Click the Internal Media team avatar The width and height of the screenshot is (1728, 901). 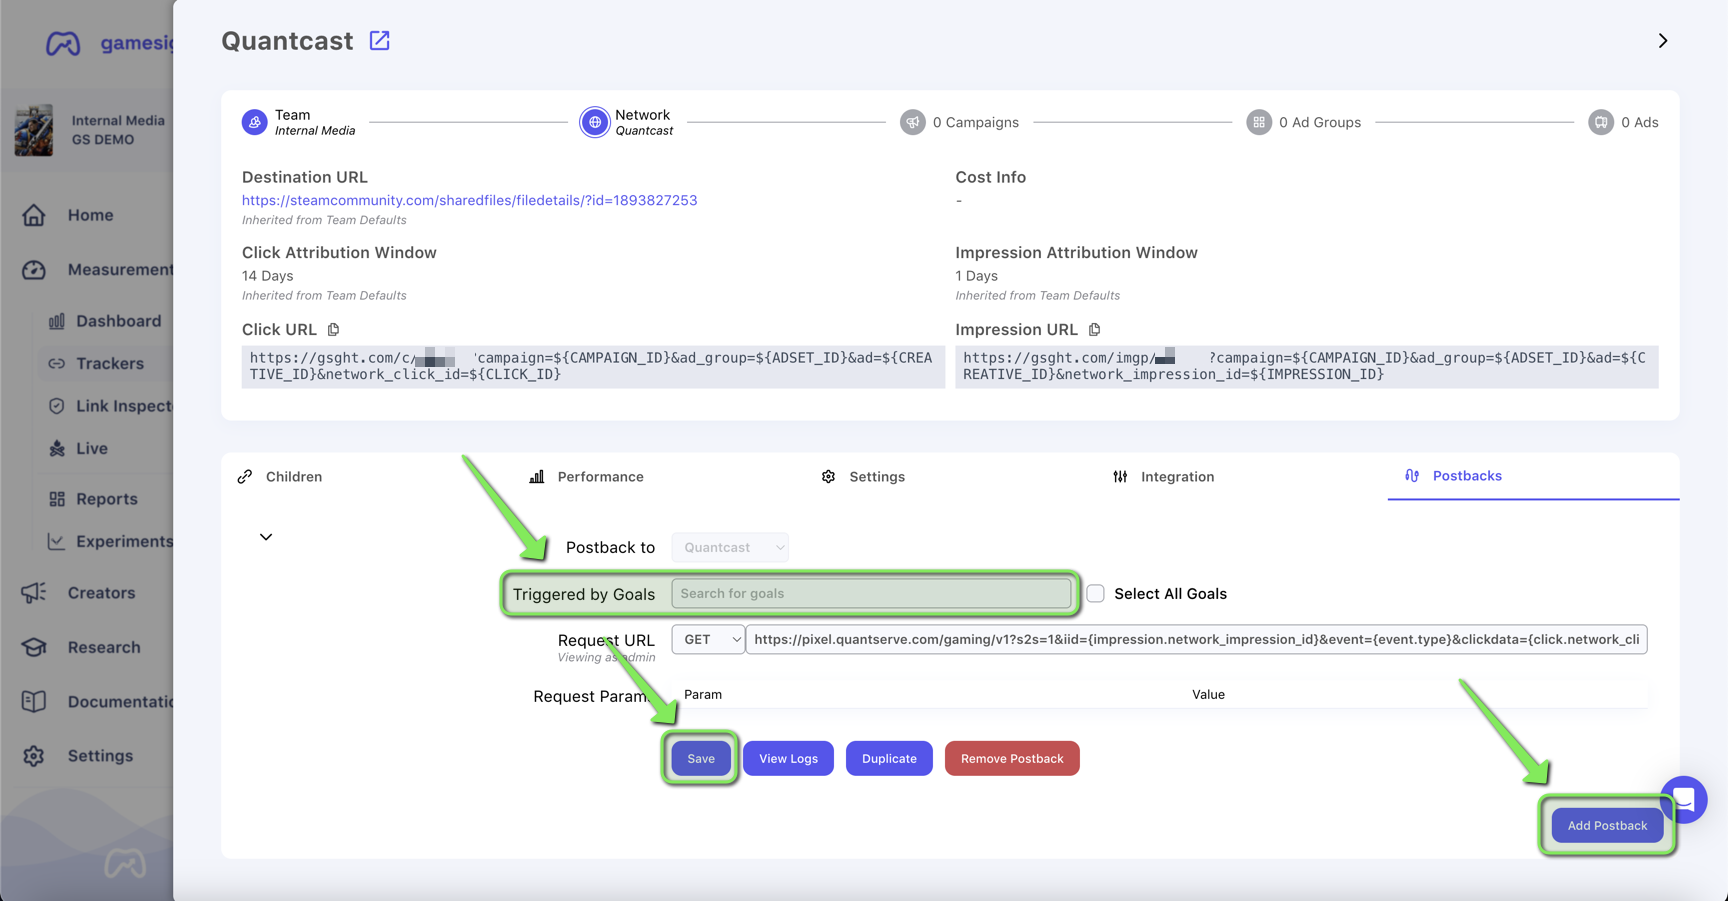34,131
